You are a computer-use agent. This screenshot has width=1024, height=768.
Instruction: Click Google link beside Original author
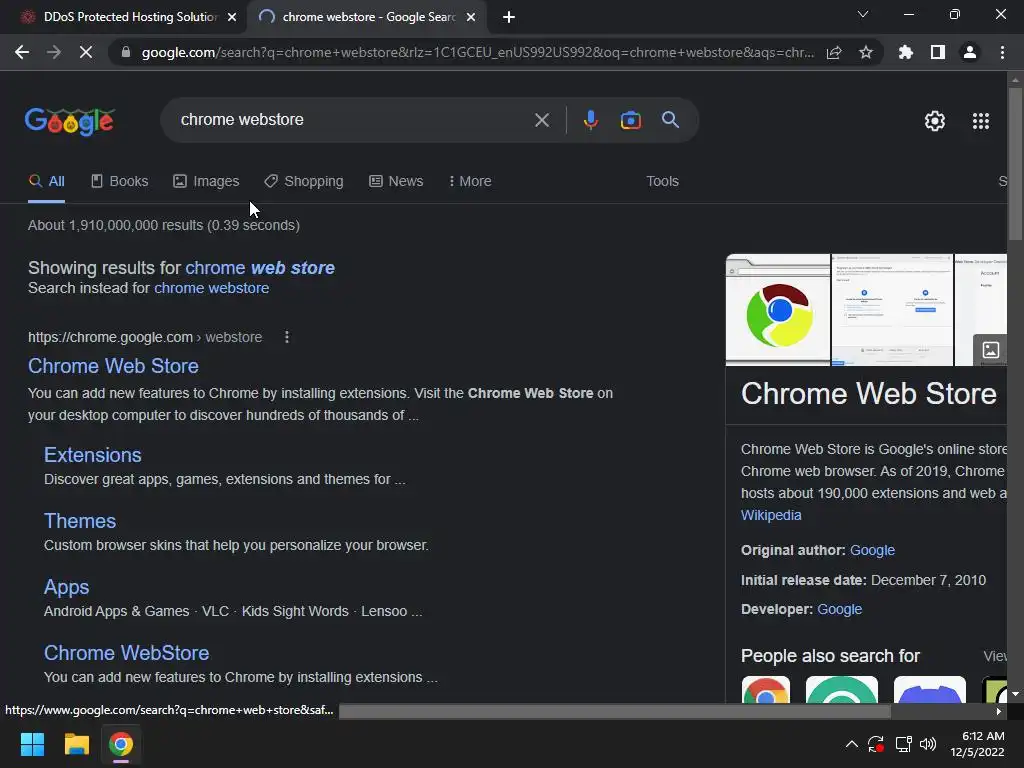pos(872,551)
